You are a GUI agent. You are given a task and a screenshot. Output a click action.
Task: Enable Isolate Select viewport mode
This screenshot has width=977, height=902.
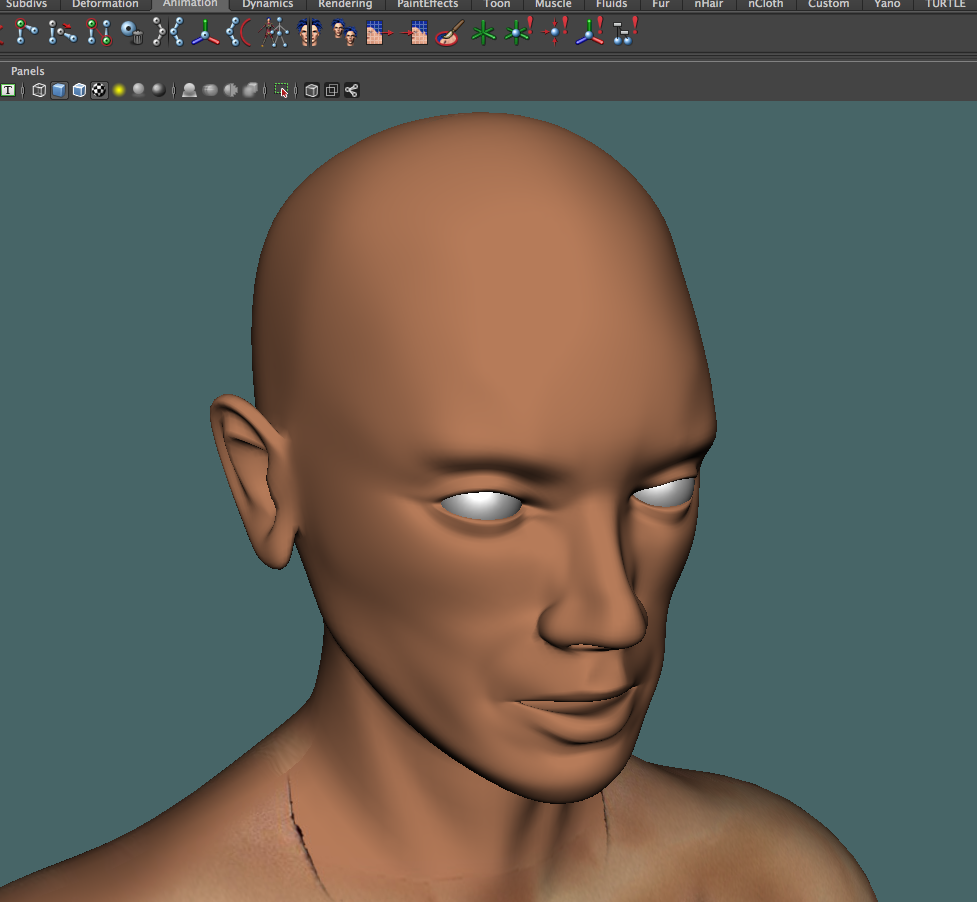click(282, 90)
